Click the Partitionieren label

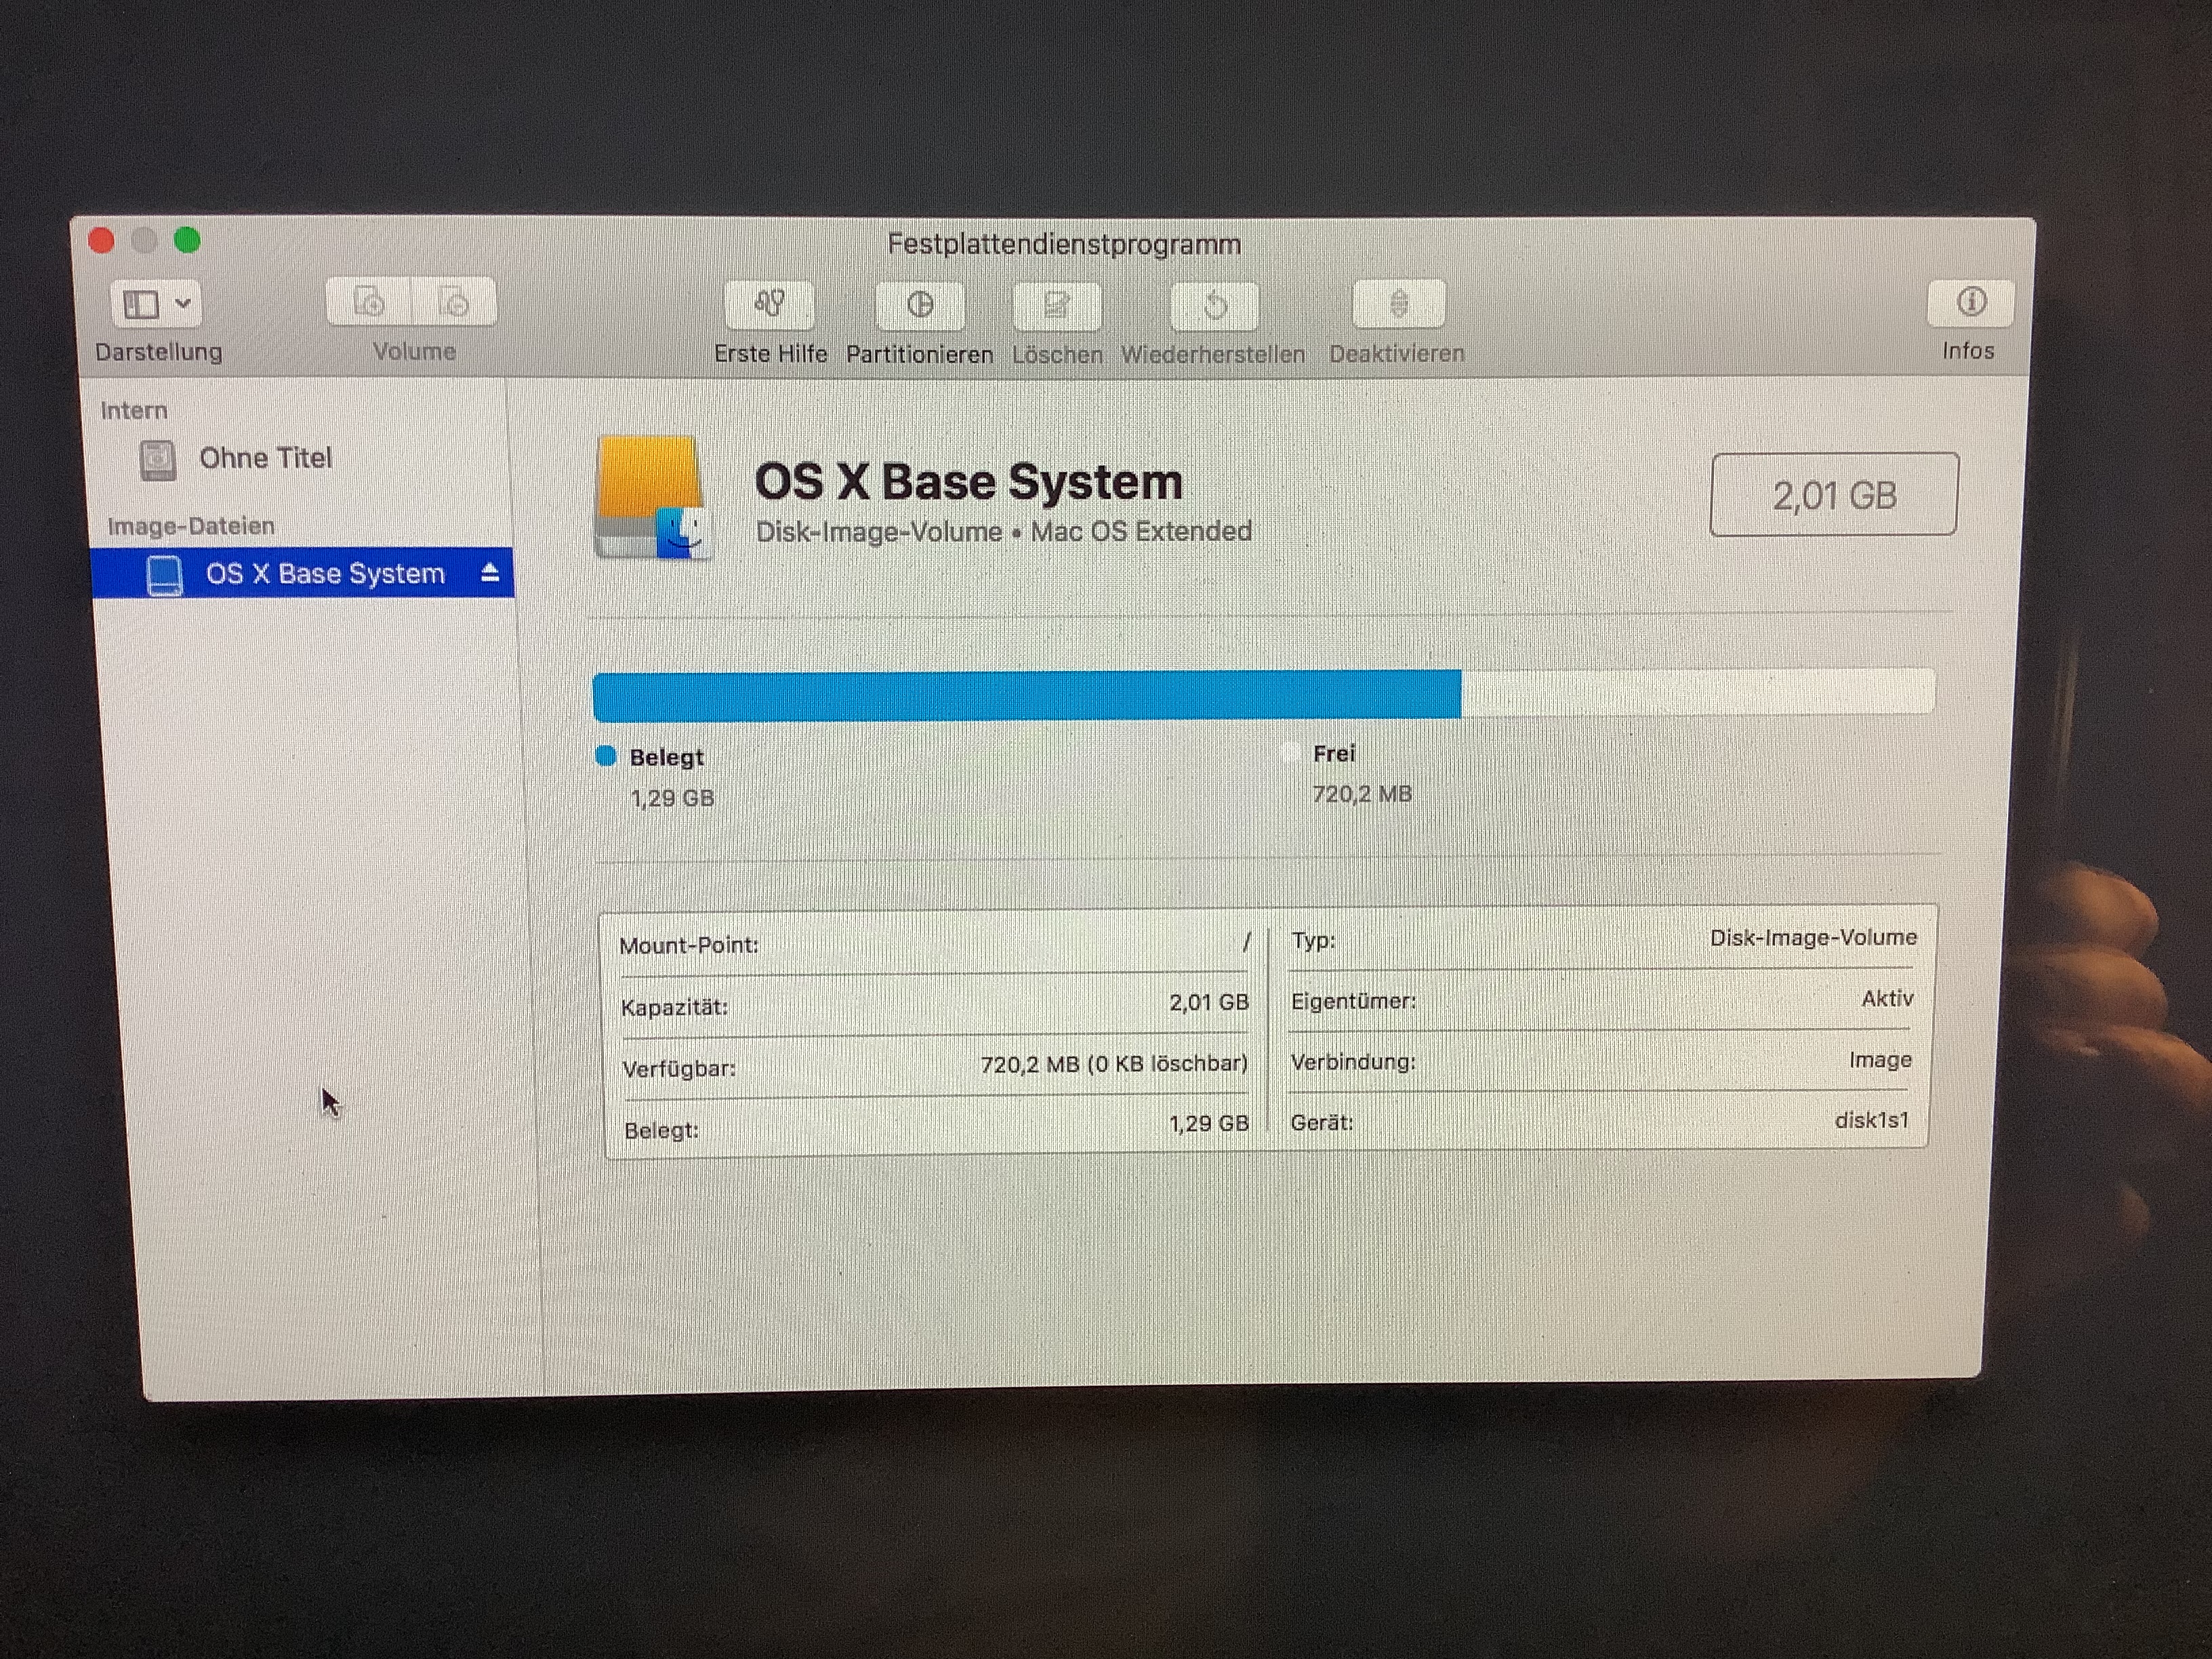[x=920, y=354]
